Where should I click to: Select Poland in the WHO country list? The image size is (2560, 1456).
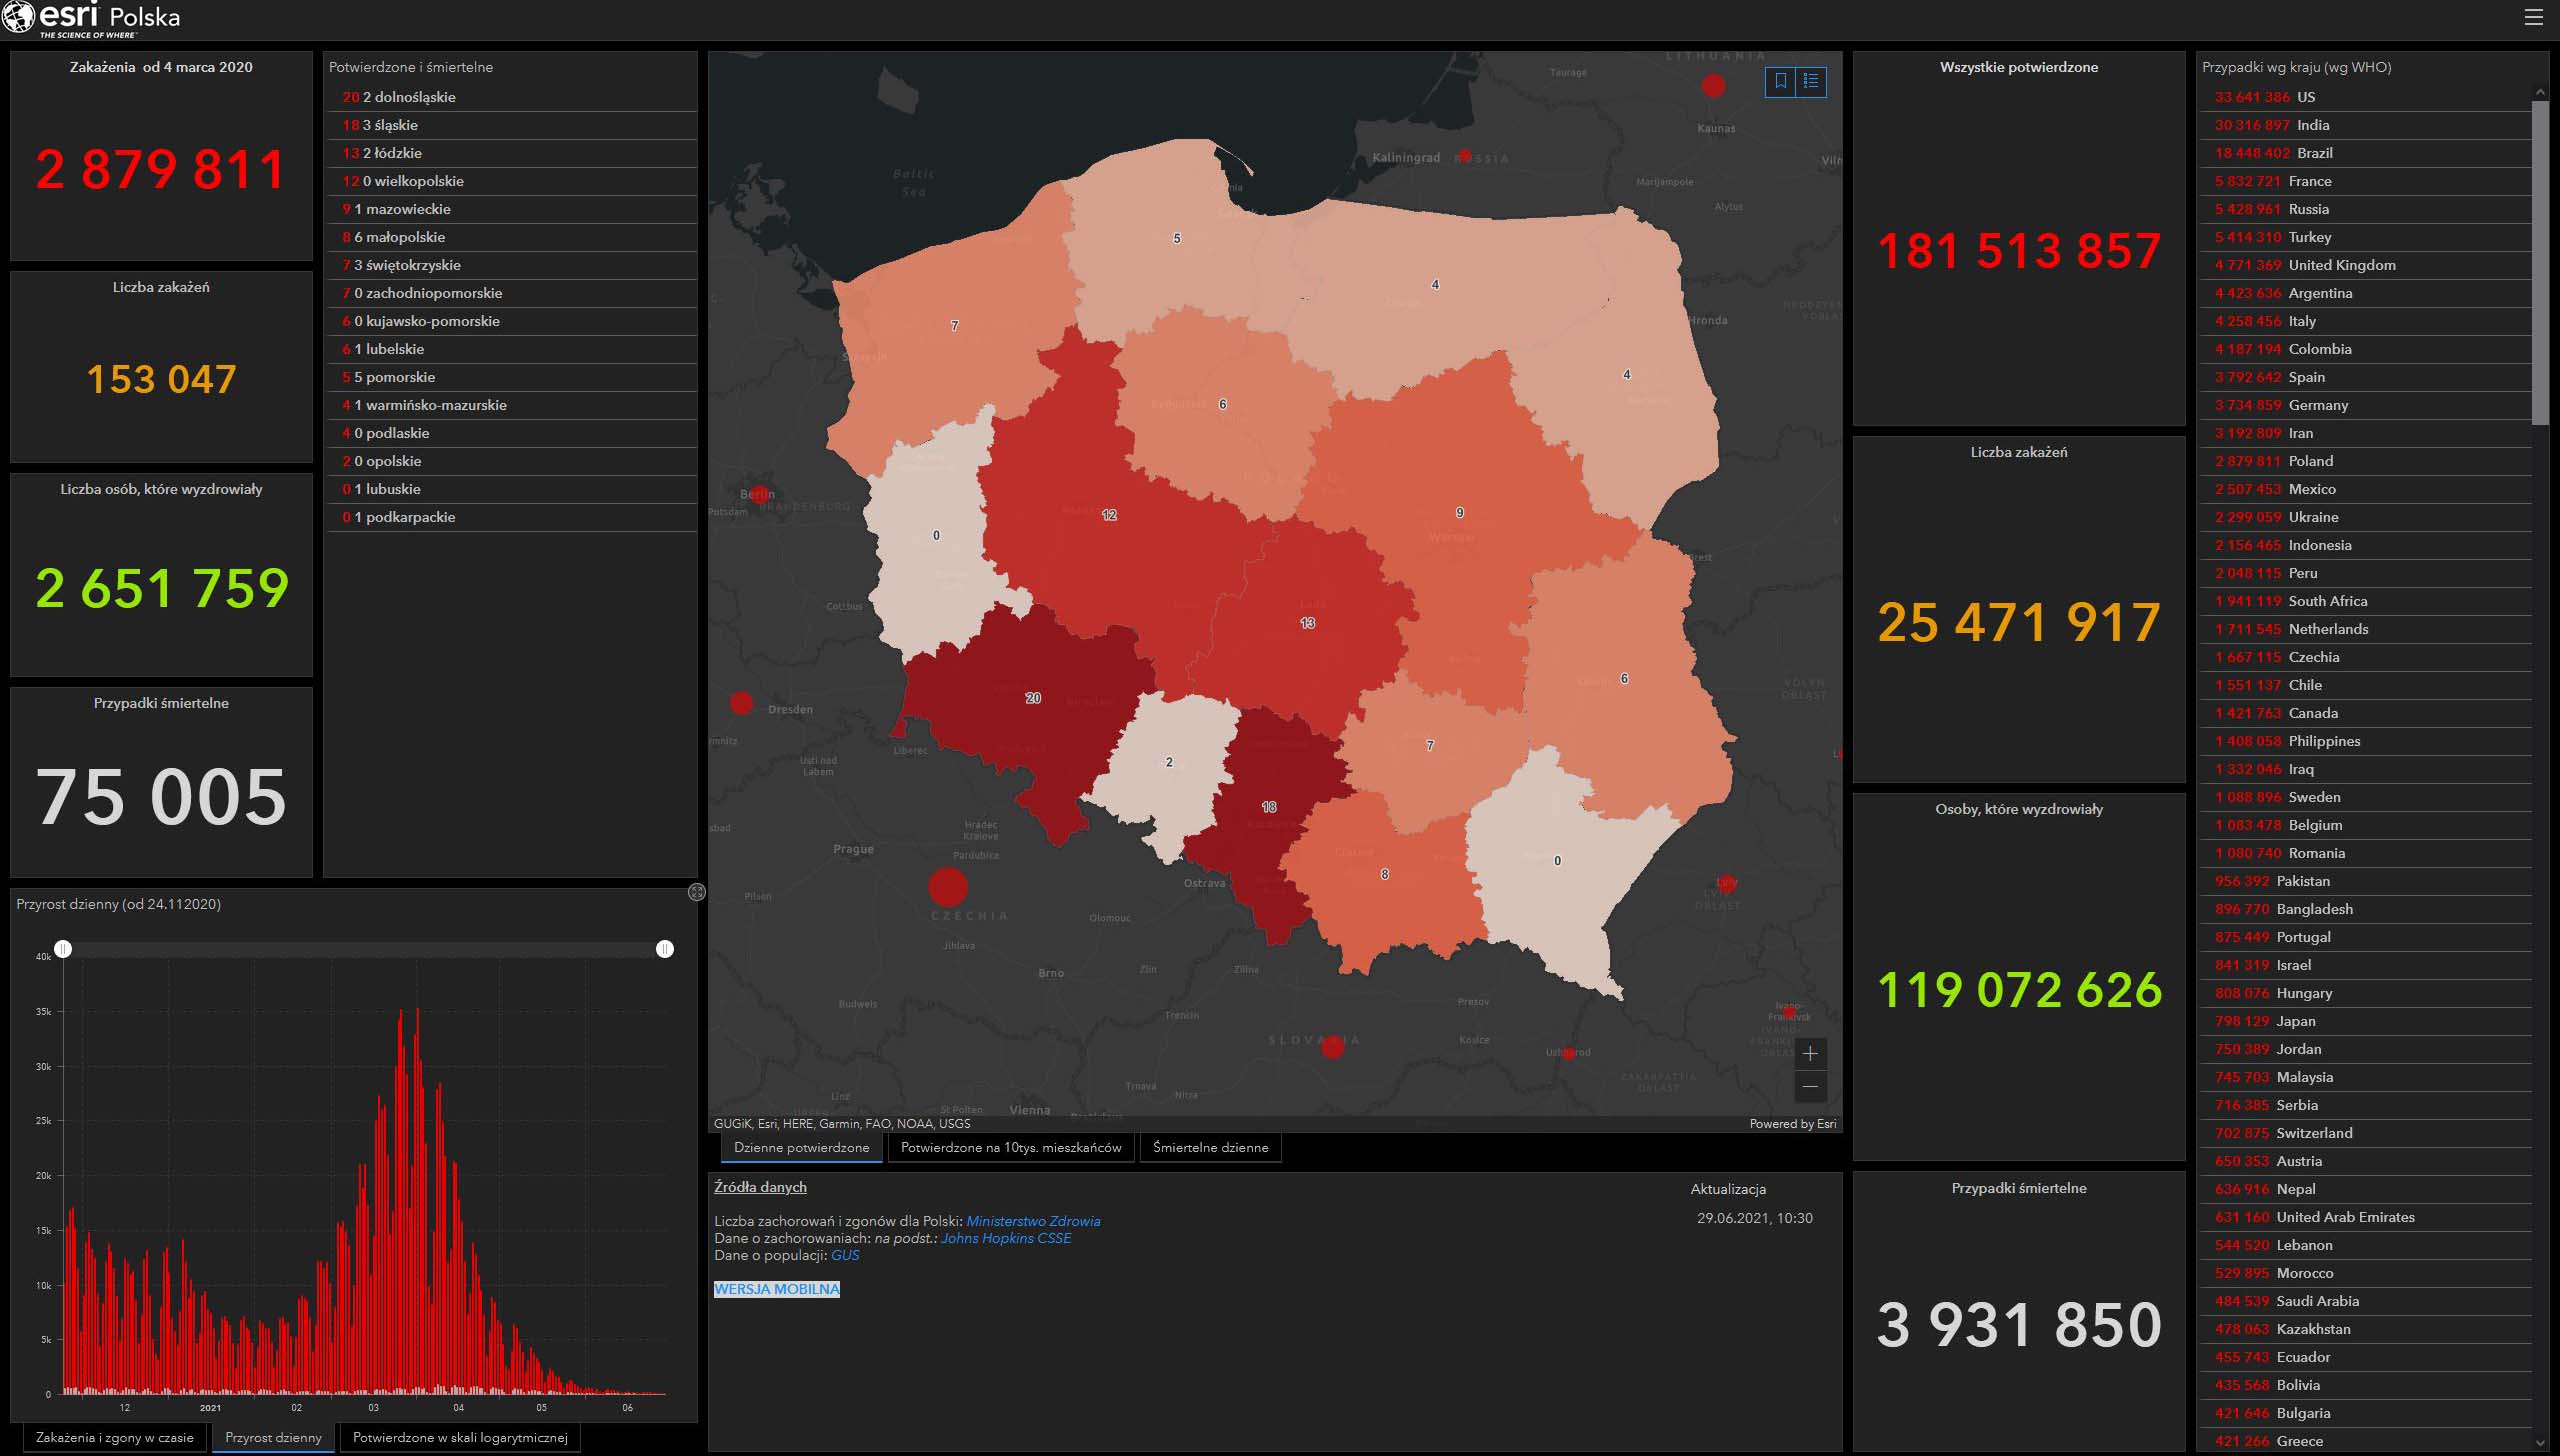pyautogui.click(x=2310, y=461)
